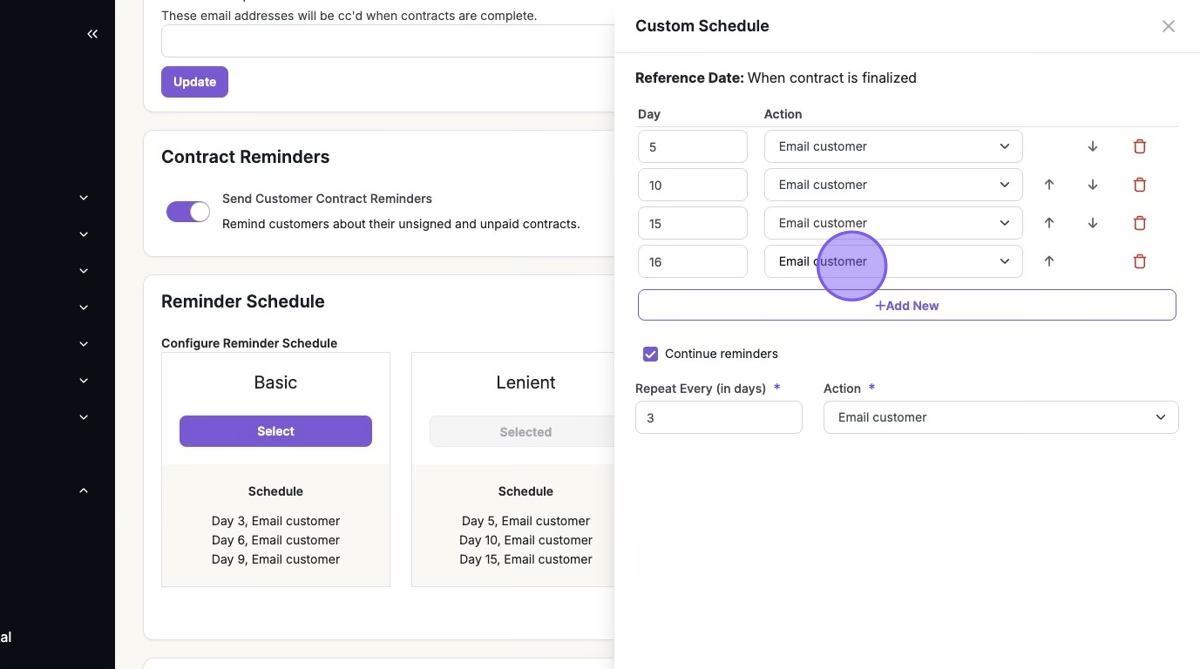Open the Day 5 action dropdown
The image size is (1200, 669).
[x=893, y=147]
